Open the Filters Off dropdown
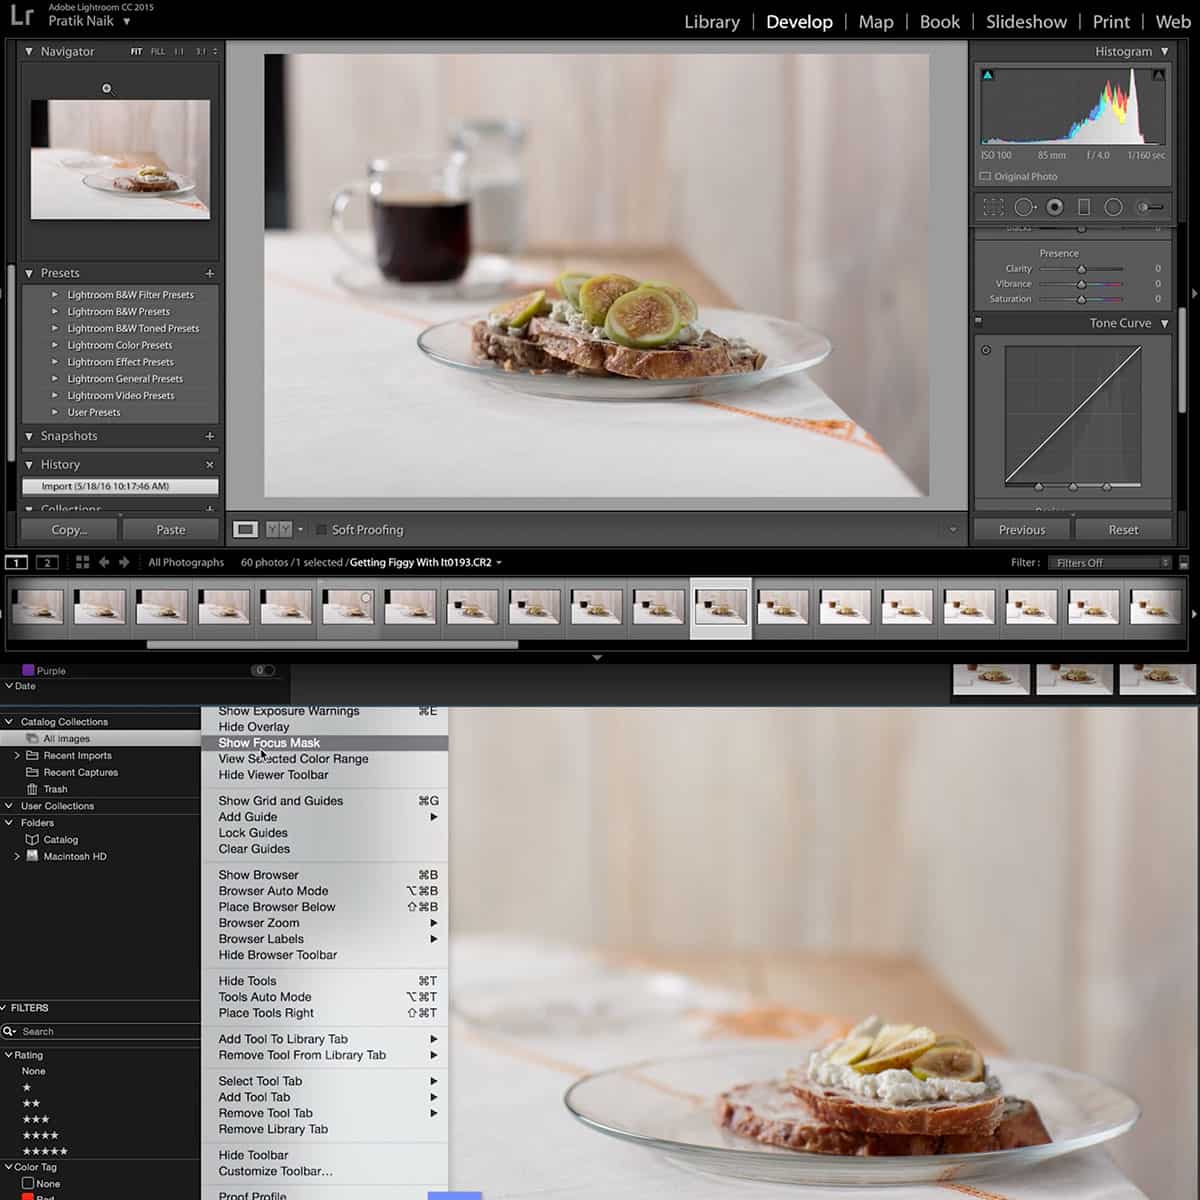The width and height of the screenshot is (1200, 1200). (x=1108, y=562)
